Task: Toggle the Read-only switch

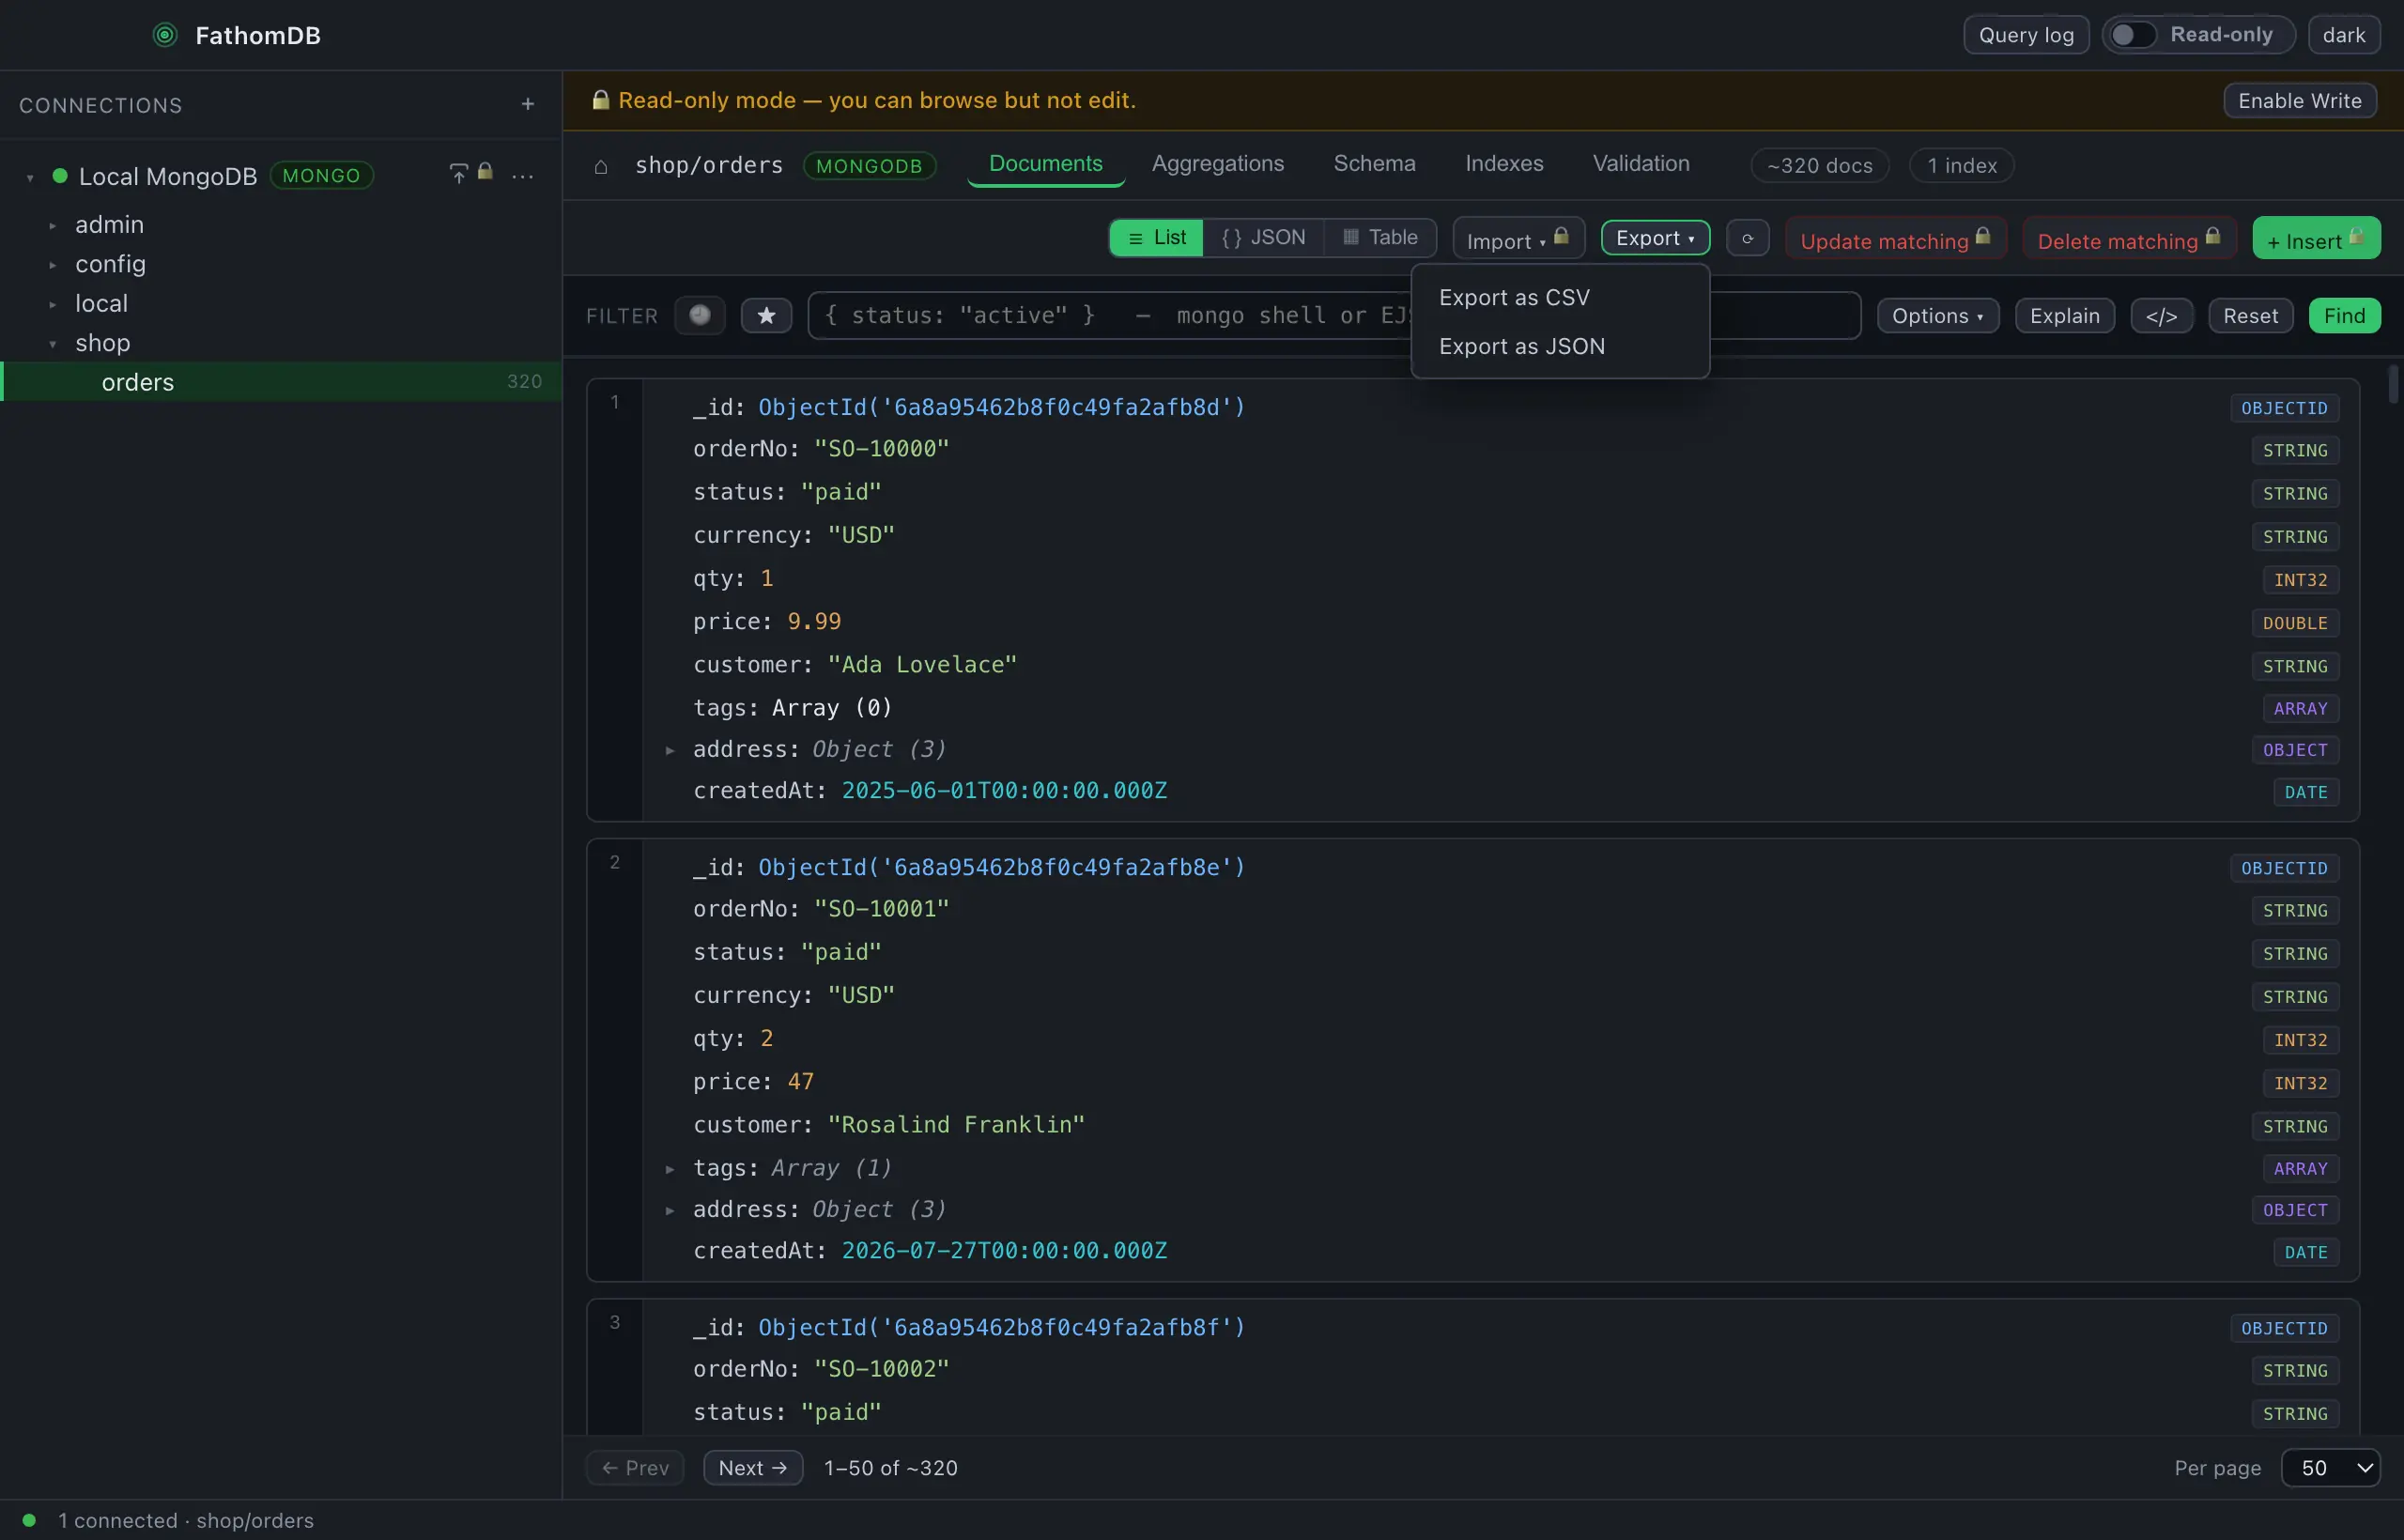Action: 2132,35
